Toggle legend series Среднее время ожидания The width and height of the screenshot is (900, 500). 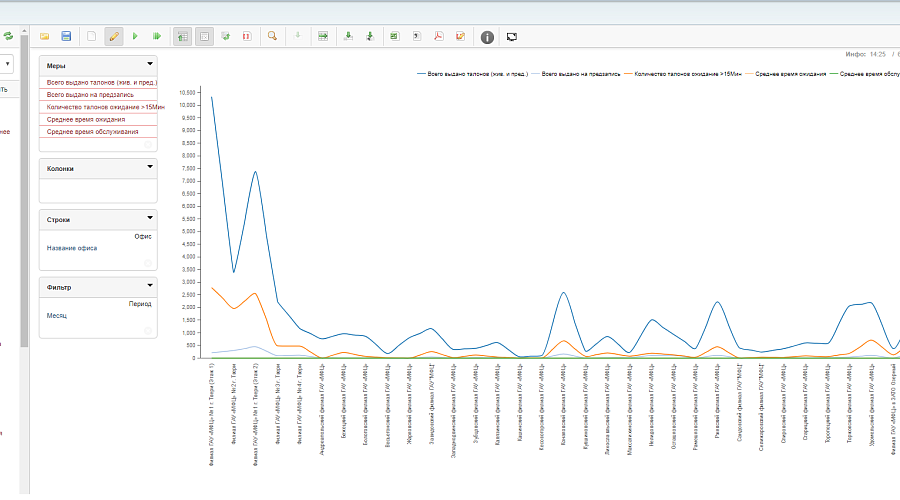click(786, 74)
